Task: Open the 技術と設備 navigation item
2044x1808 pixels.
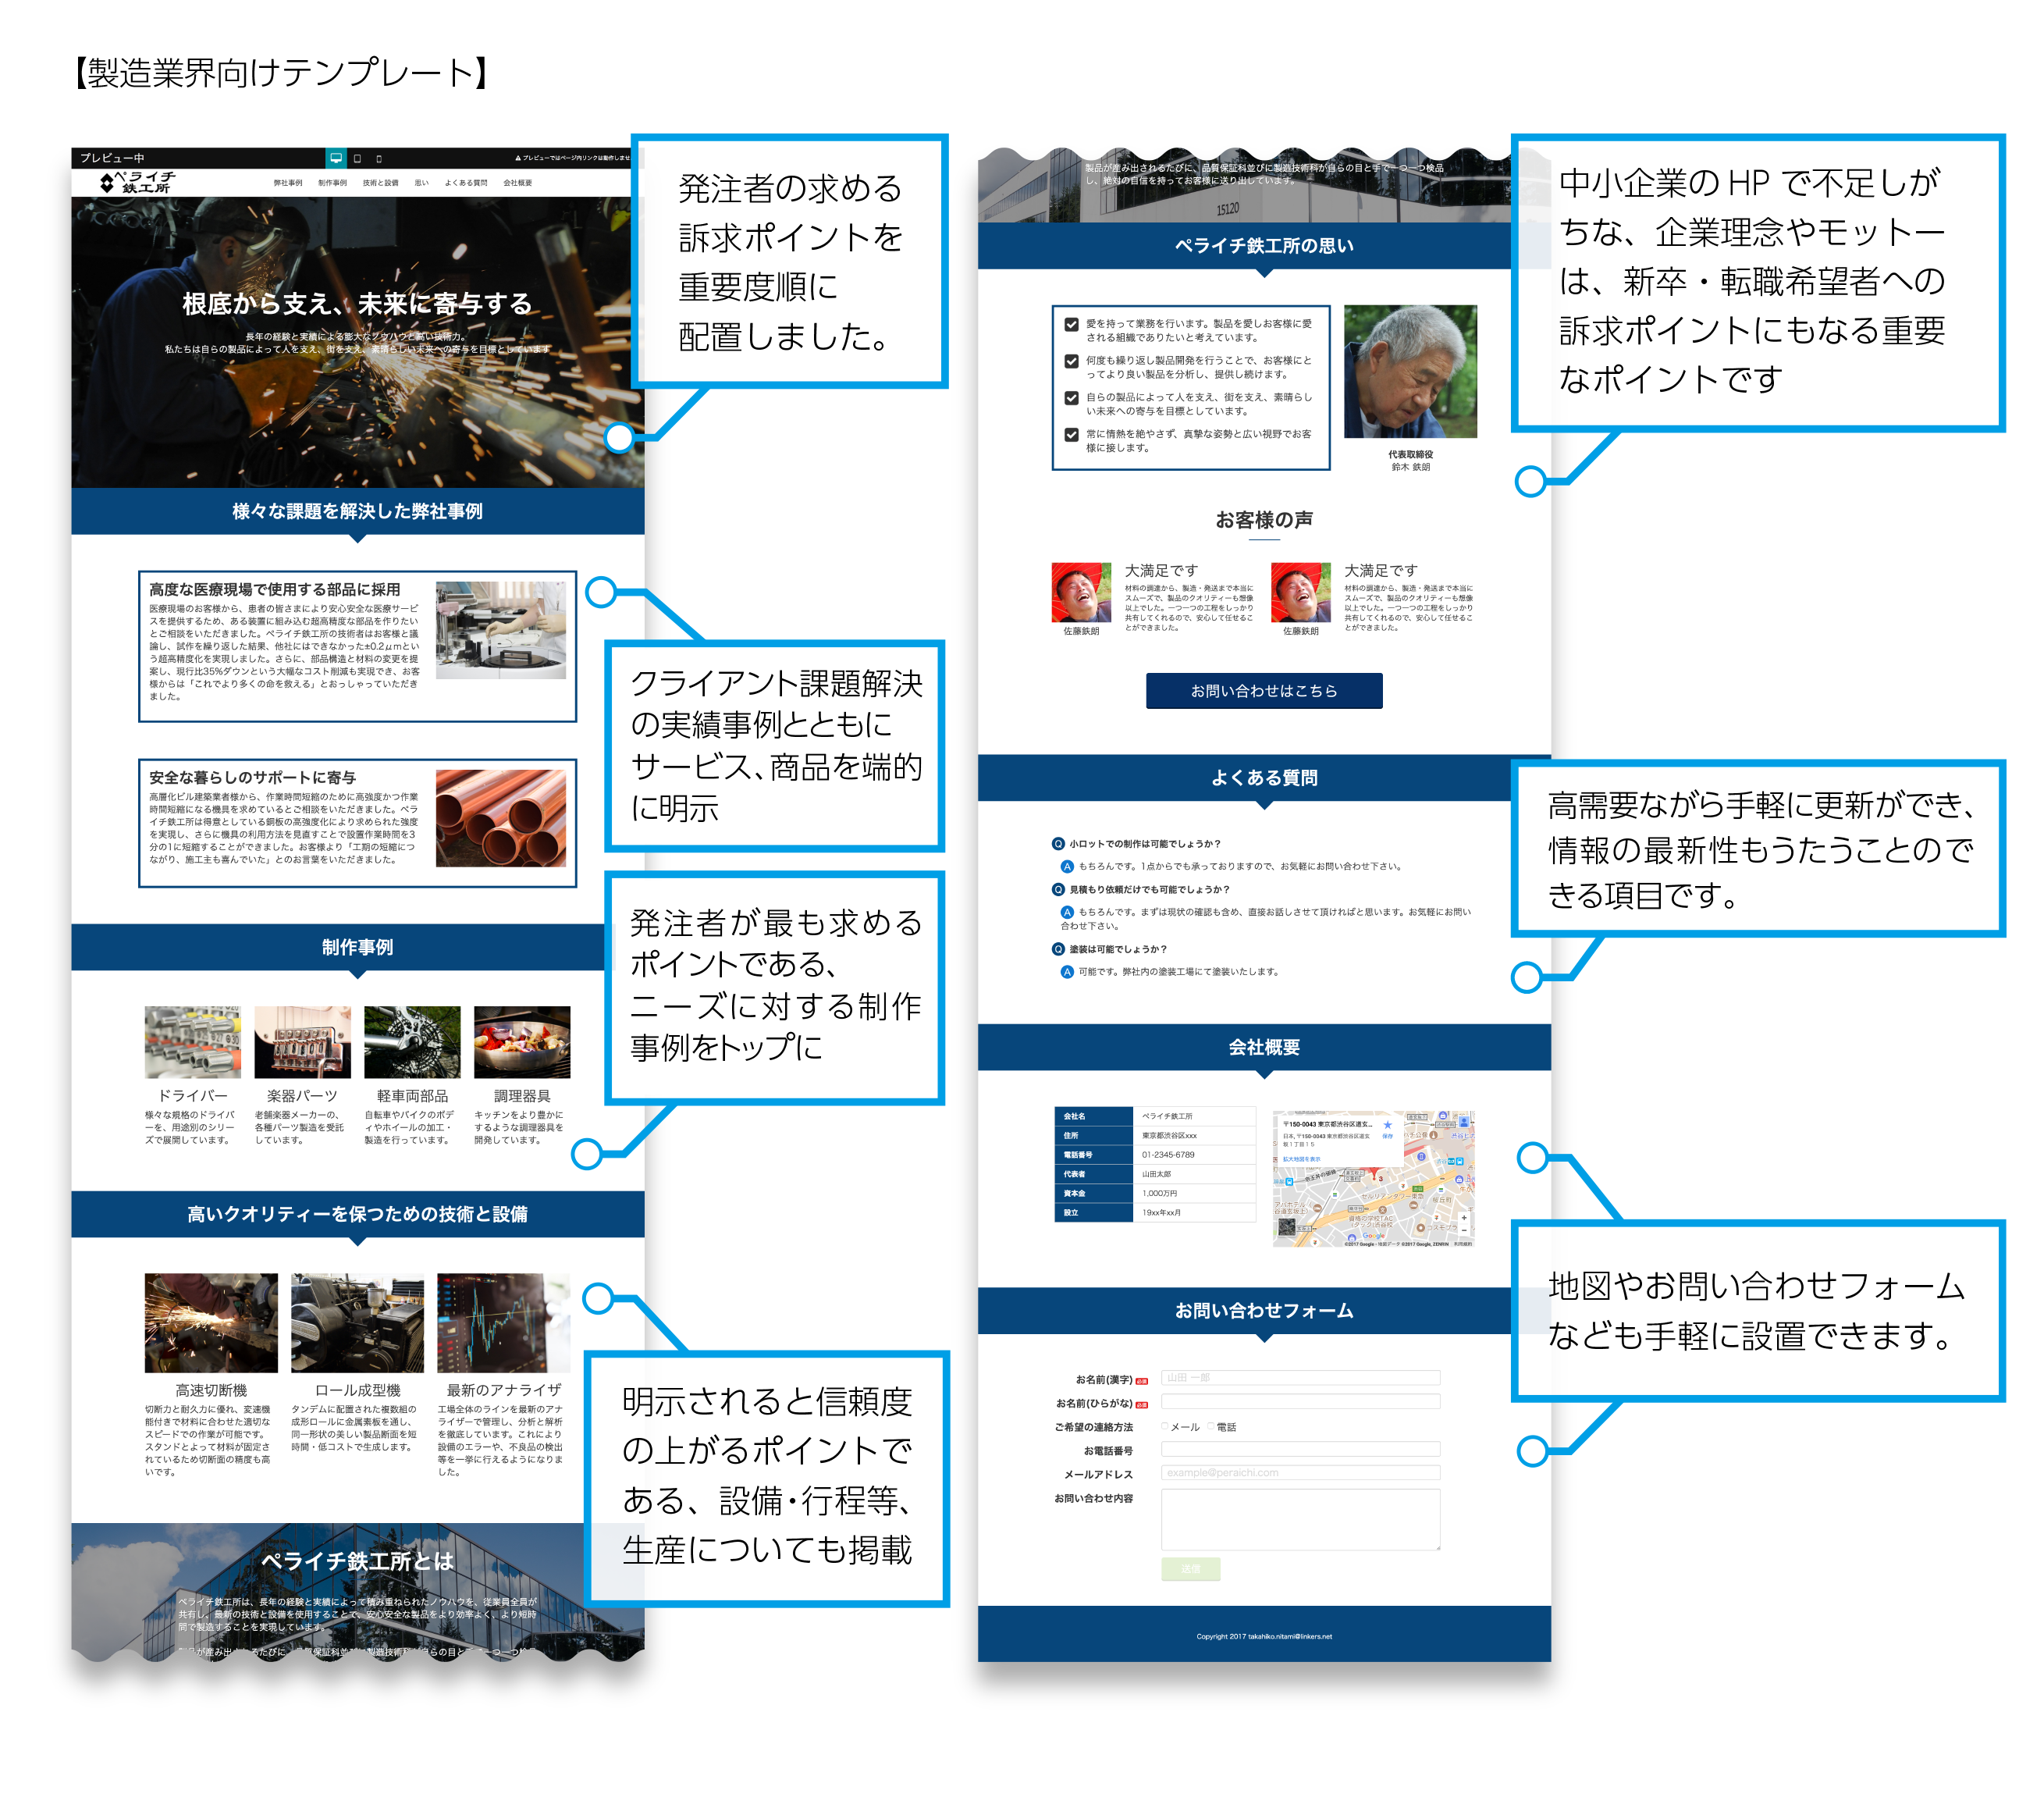Action: point(380,183)
